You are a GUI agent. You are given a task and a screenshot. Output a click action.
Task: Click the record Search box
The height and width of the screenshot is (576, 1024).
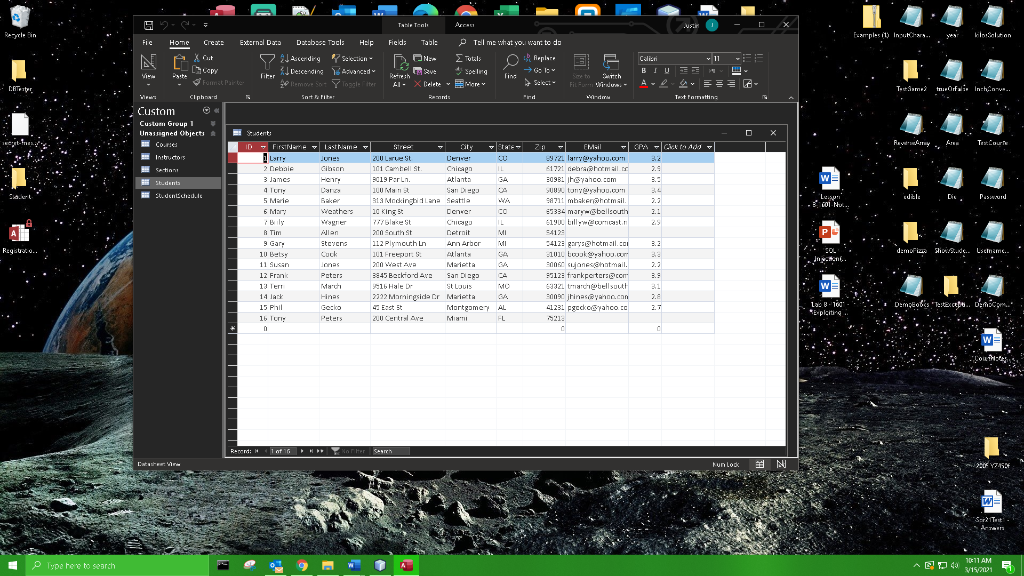tap(393, 451)
